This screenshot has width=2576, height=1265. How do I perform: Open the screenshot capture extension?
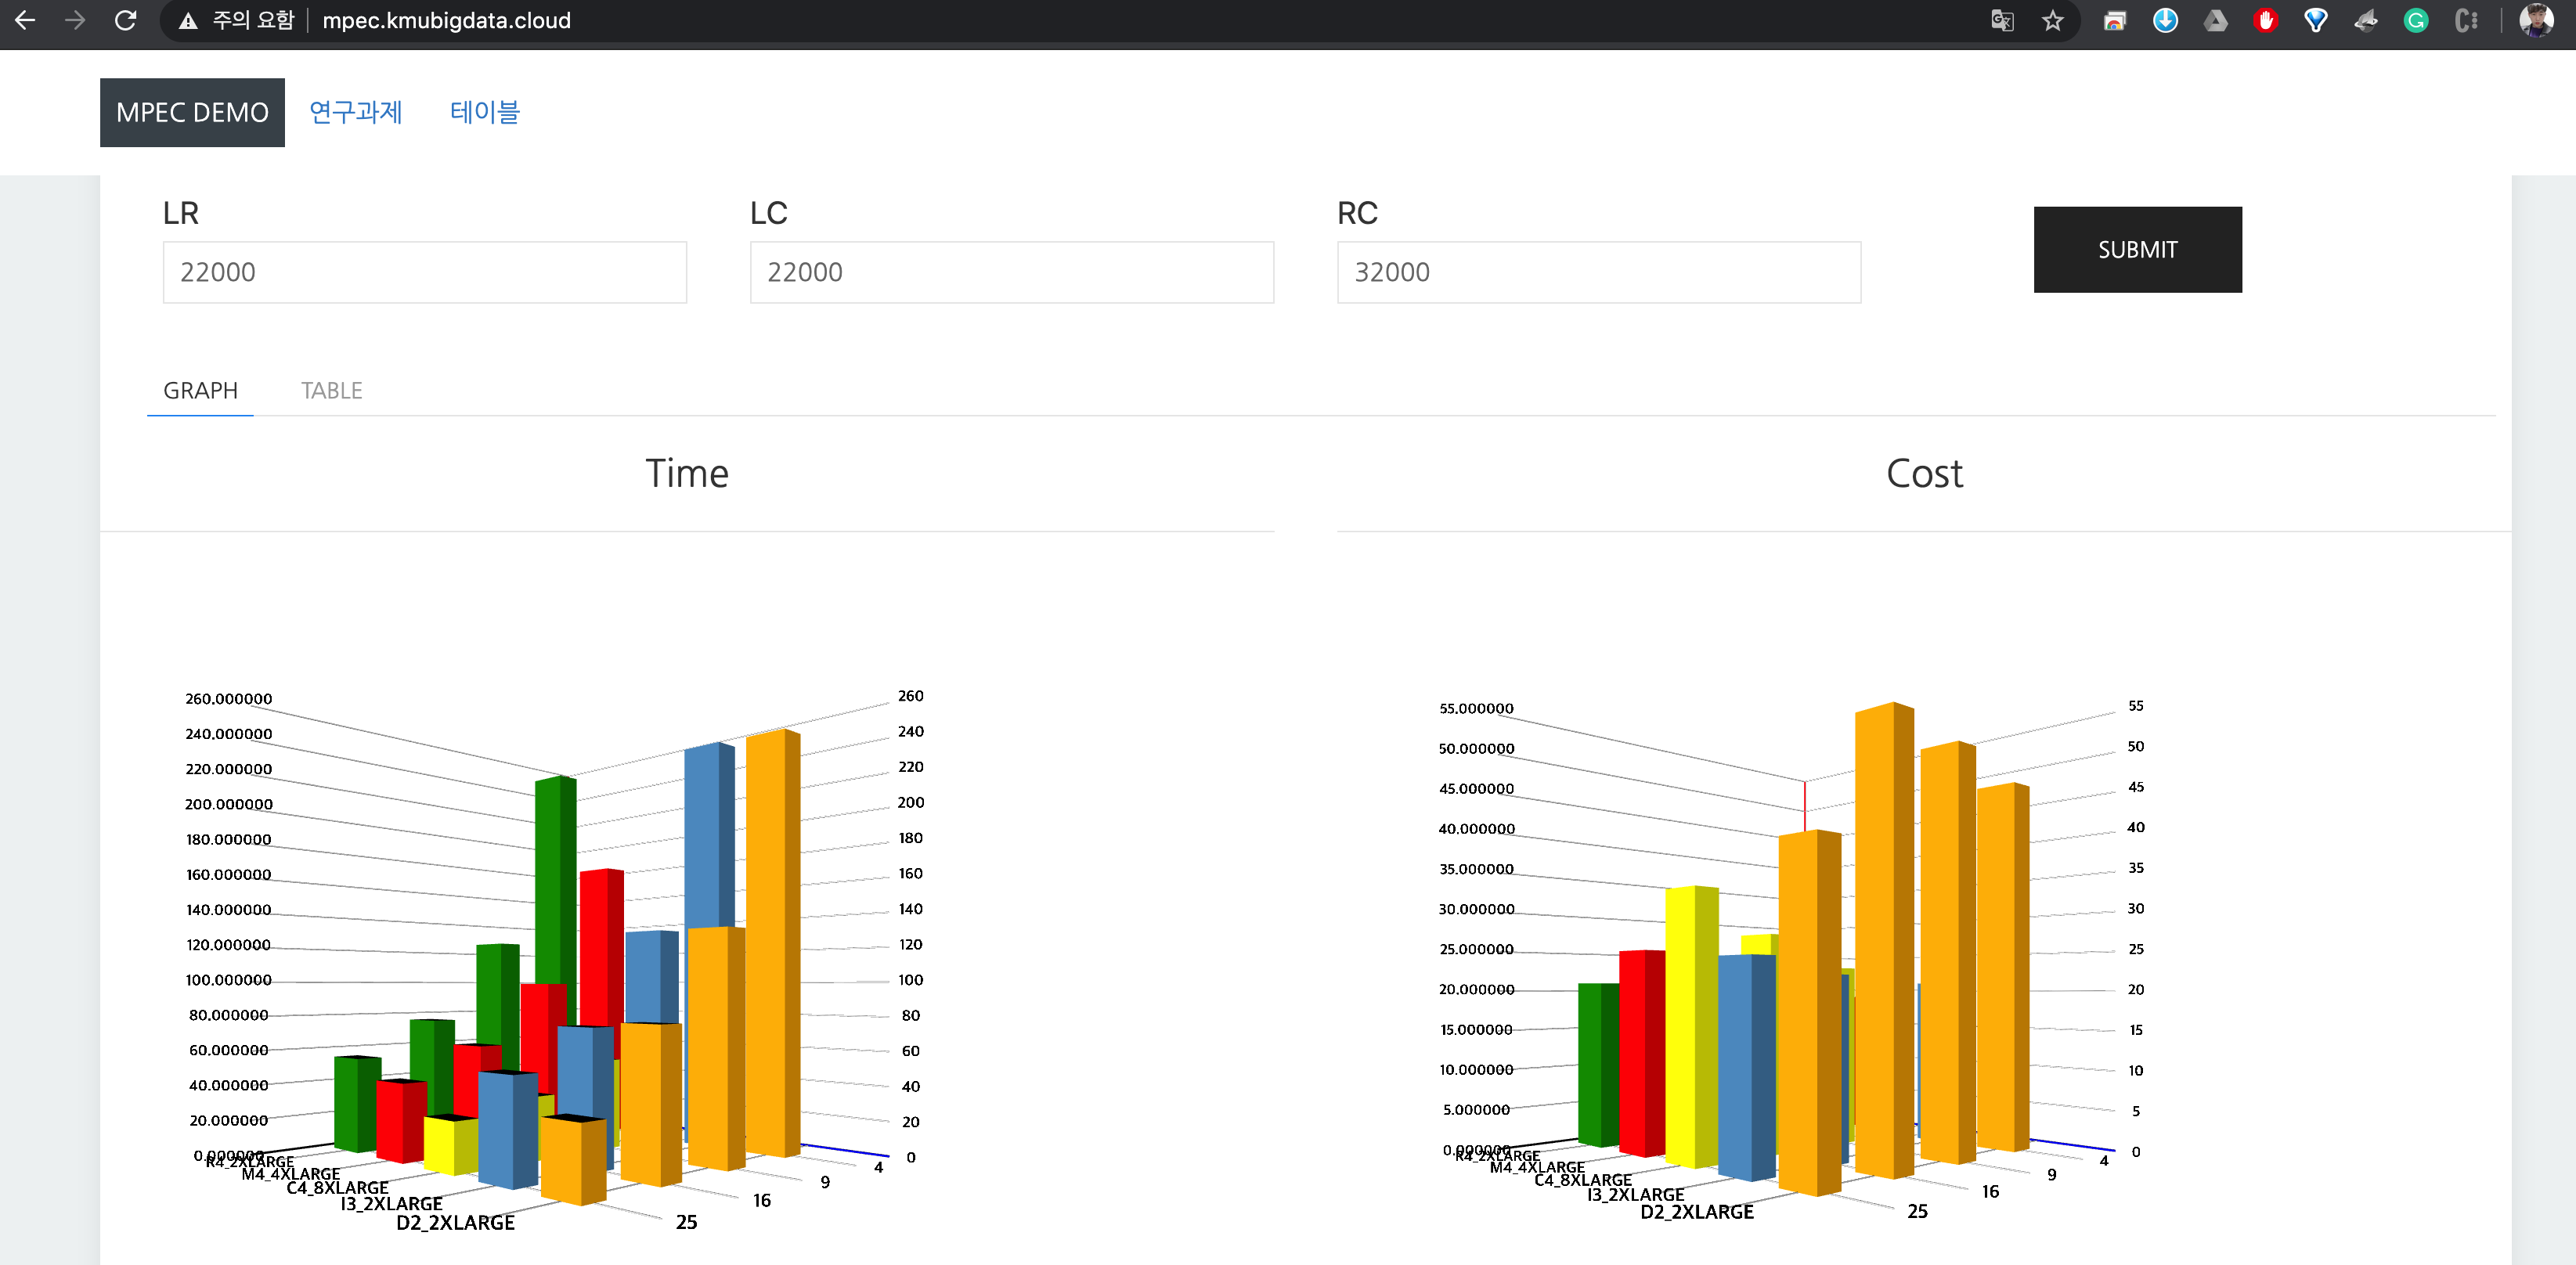pos(2115,20)
